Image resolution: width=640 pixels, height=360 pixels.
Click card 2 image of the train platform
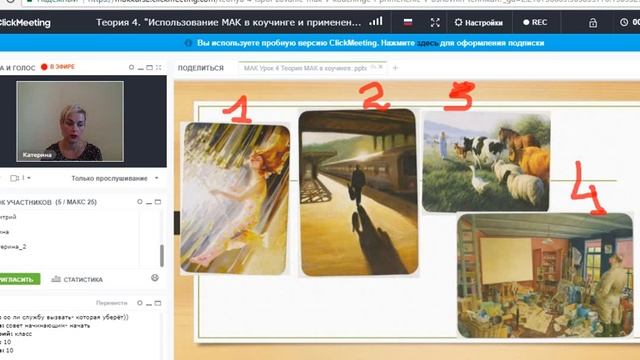point(358,192)
